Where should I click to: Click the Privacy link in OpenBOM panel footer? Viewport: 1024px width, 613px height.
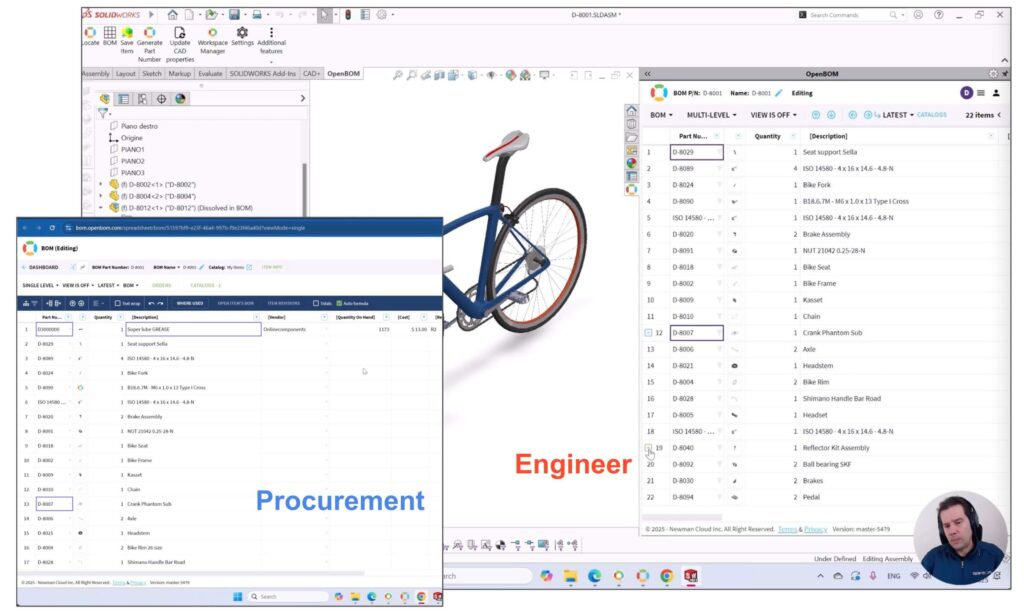point(815,529)
